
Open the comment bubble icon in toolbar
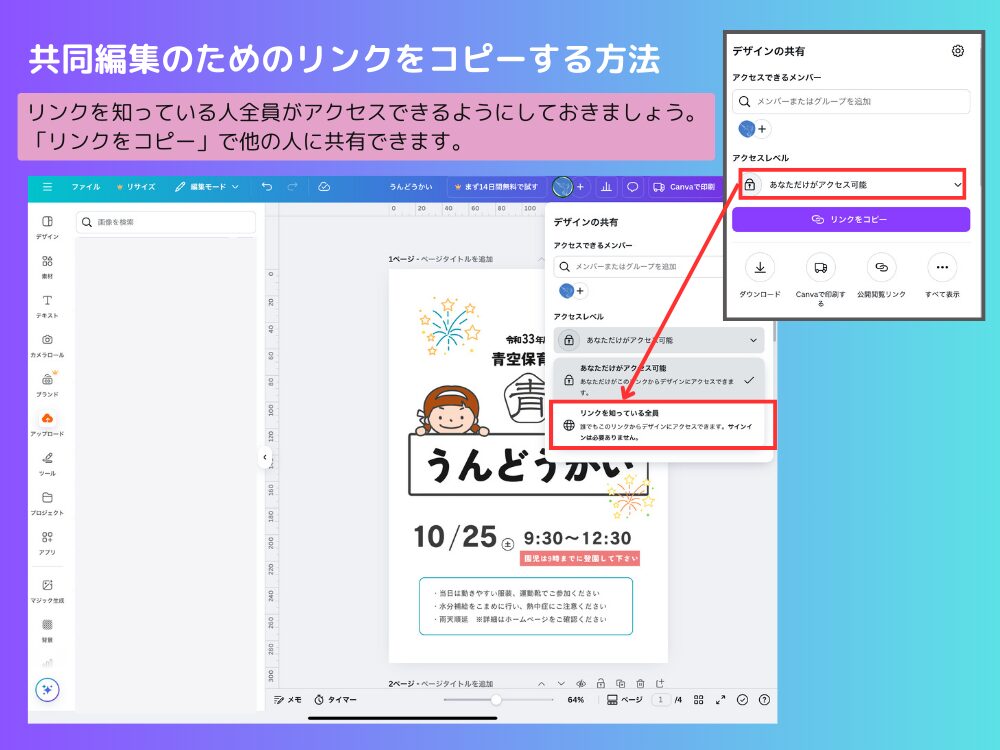[x=632, y=187]
